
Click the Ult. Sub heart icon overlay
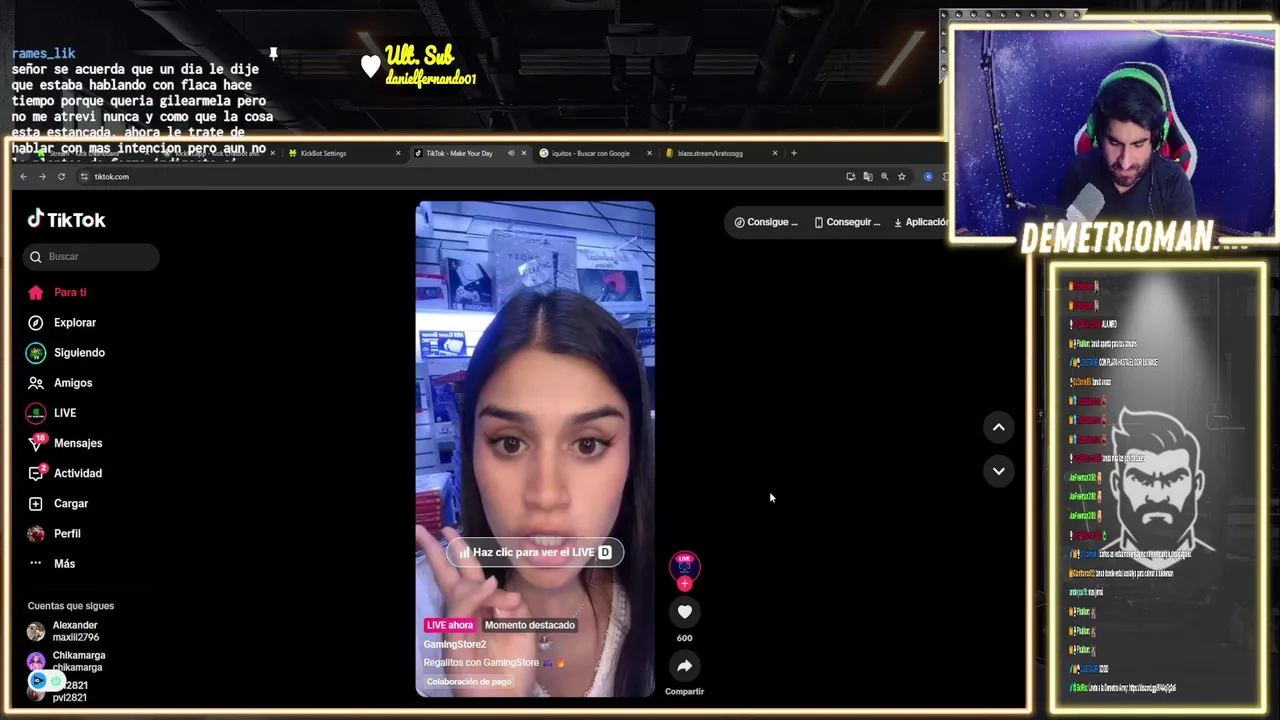371,66
